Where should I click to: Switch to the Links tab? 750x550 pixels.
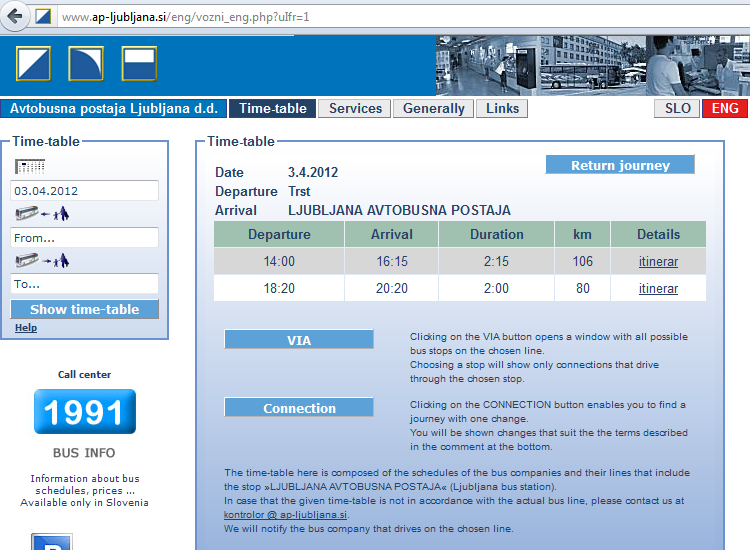502,109
